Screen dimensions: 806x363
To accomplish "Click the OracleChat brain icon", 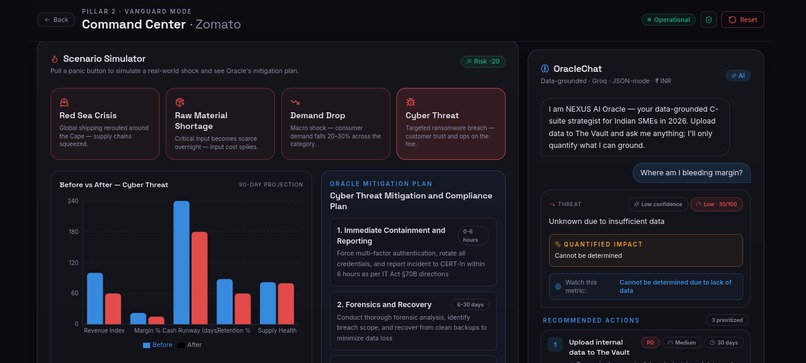I will (545, 68).
